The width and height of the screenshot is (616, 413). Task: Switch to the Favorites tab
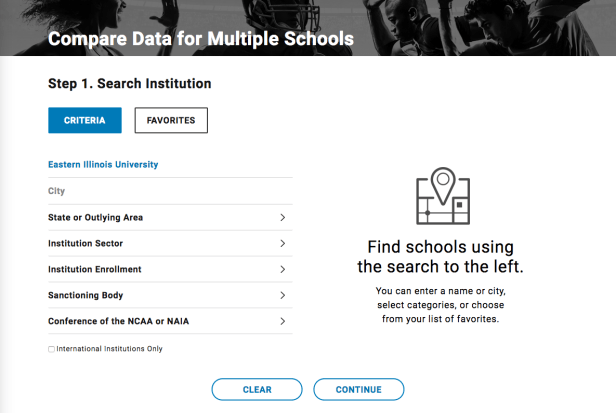coord(171,121)
